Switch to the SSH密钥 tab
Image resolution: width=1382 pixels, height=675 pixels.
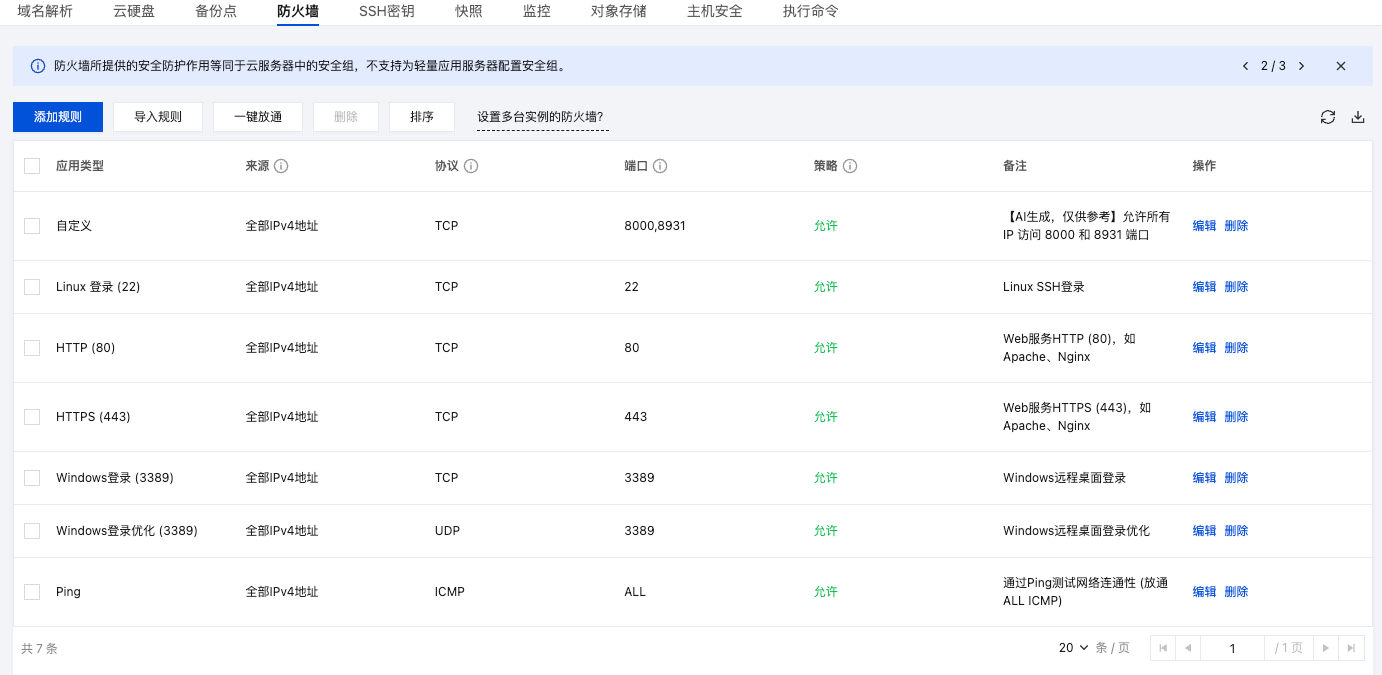386,12
